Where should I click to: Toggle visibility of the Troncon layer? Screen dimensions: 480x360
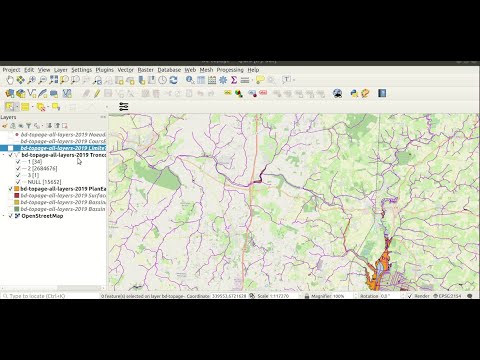pyautogui.click(x=11, y=155)
